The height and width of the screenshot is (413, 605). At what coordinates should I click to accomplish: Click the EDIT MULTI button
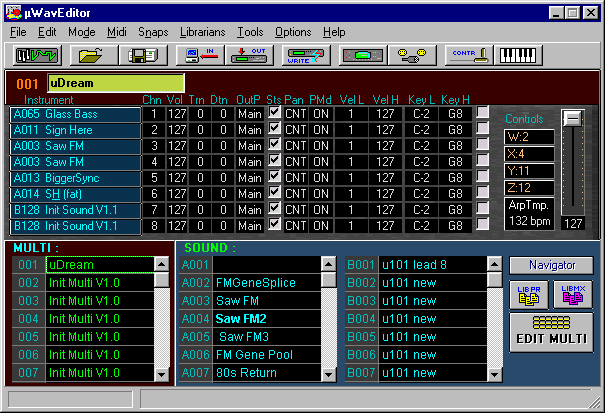pyautogui.click(x=550, y=331)
